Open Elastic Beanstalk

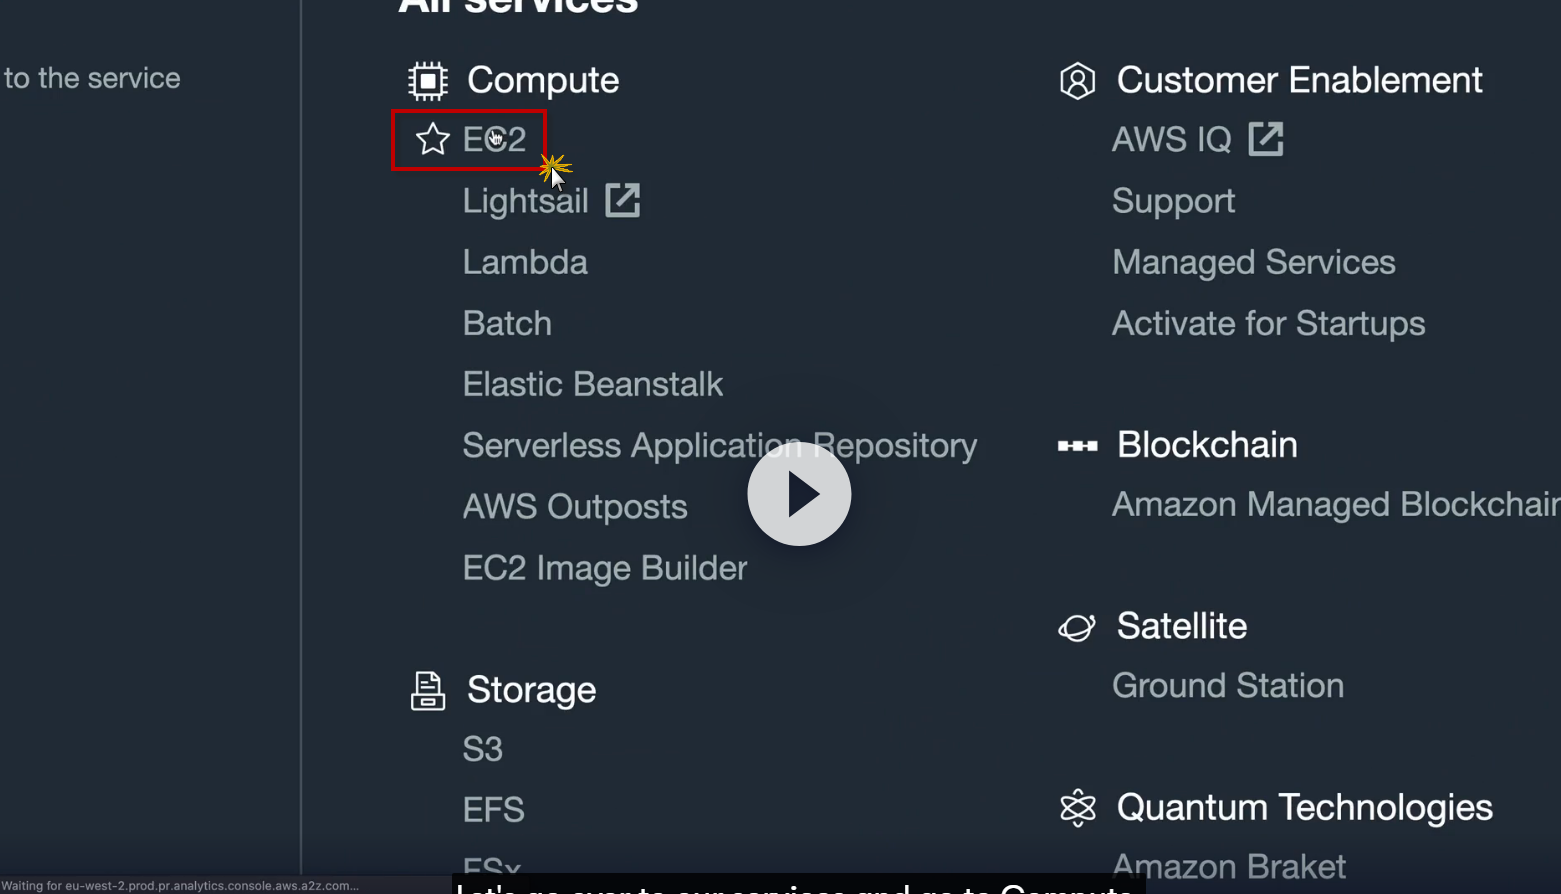click(x=592, y=384)
